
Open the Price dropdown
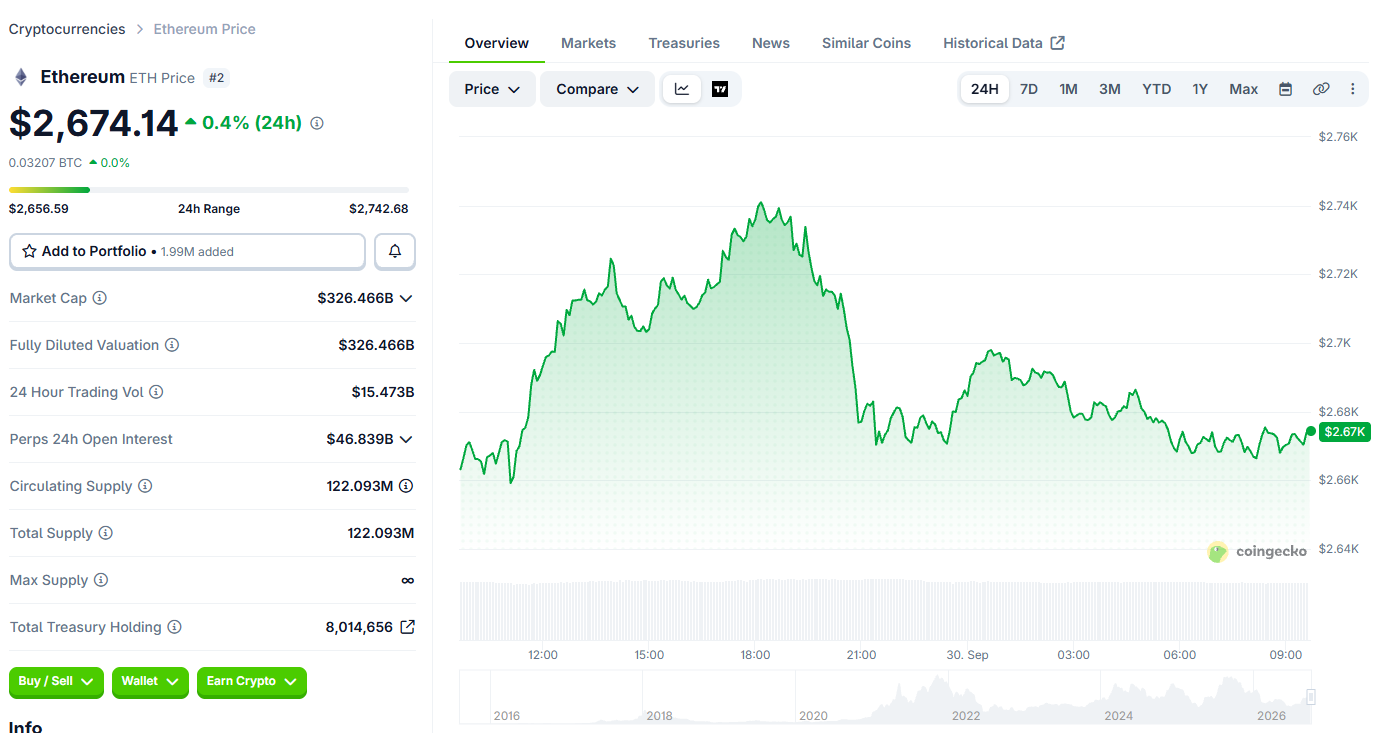492,89
